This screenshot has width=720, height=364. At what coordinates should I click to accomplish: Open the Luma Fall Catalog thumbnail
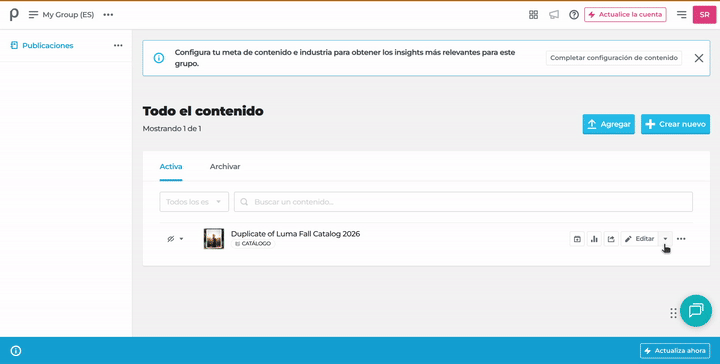[x=214, y=239]
